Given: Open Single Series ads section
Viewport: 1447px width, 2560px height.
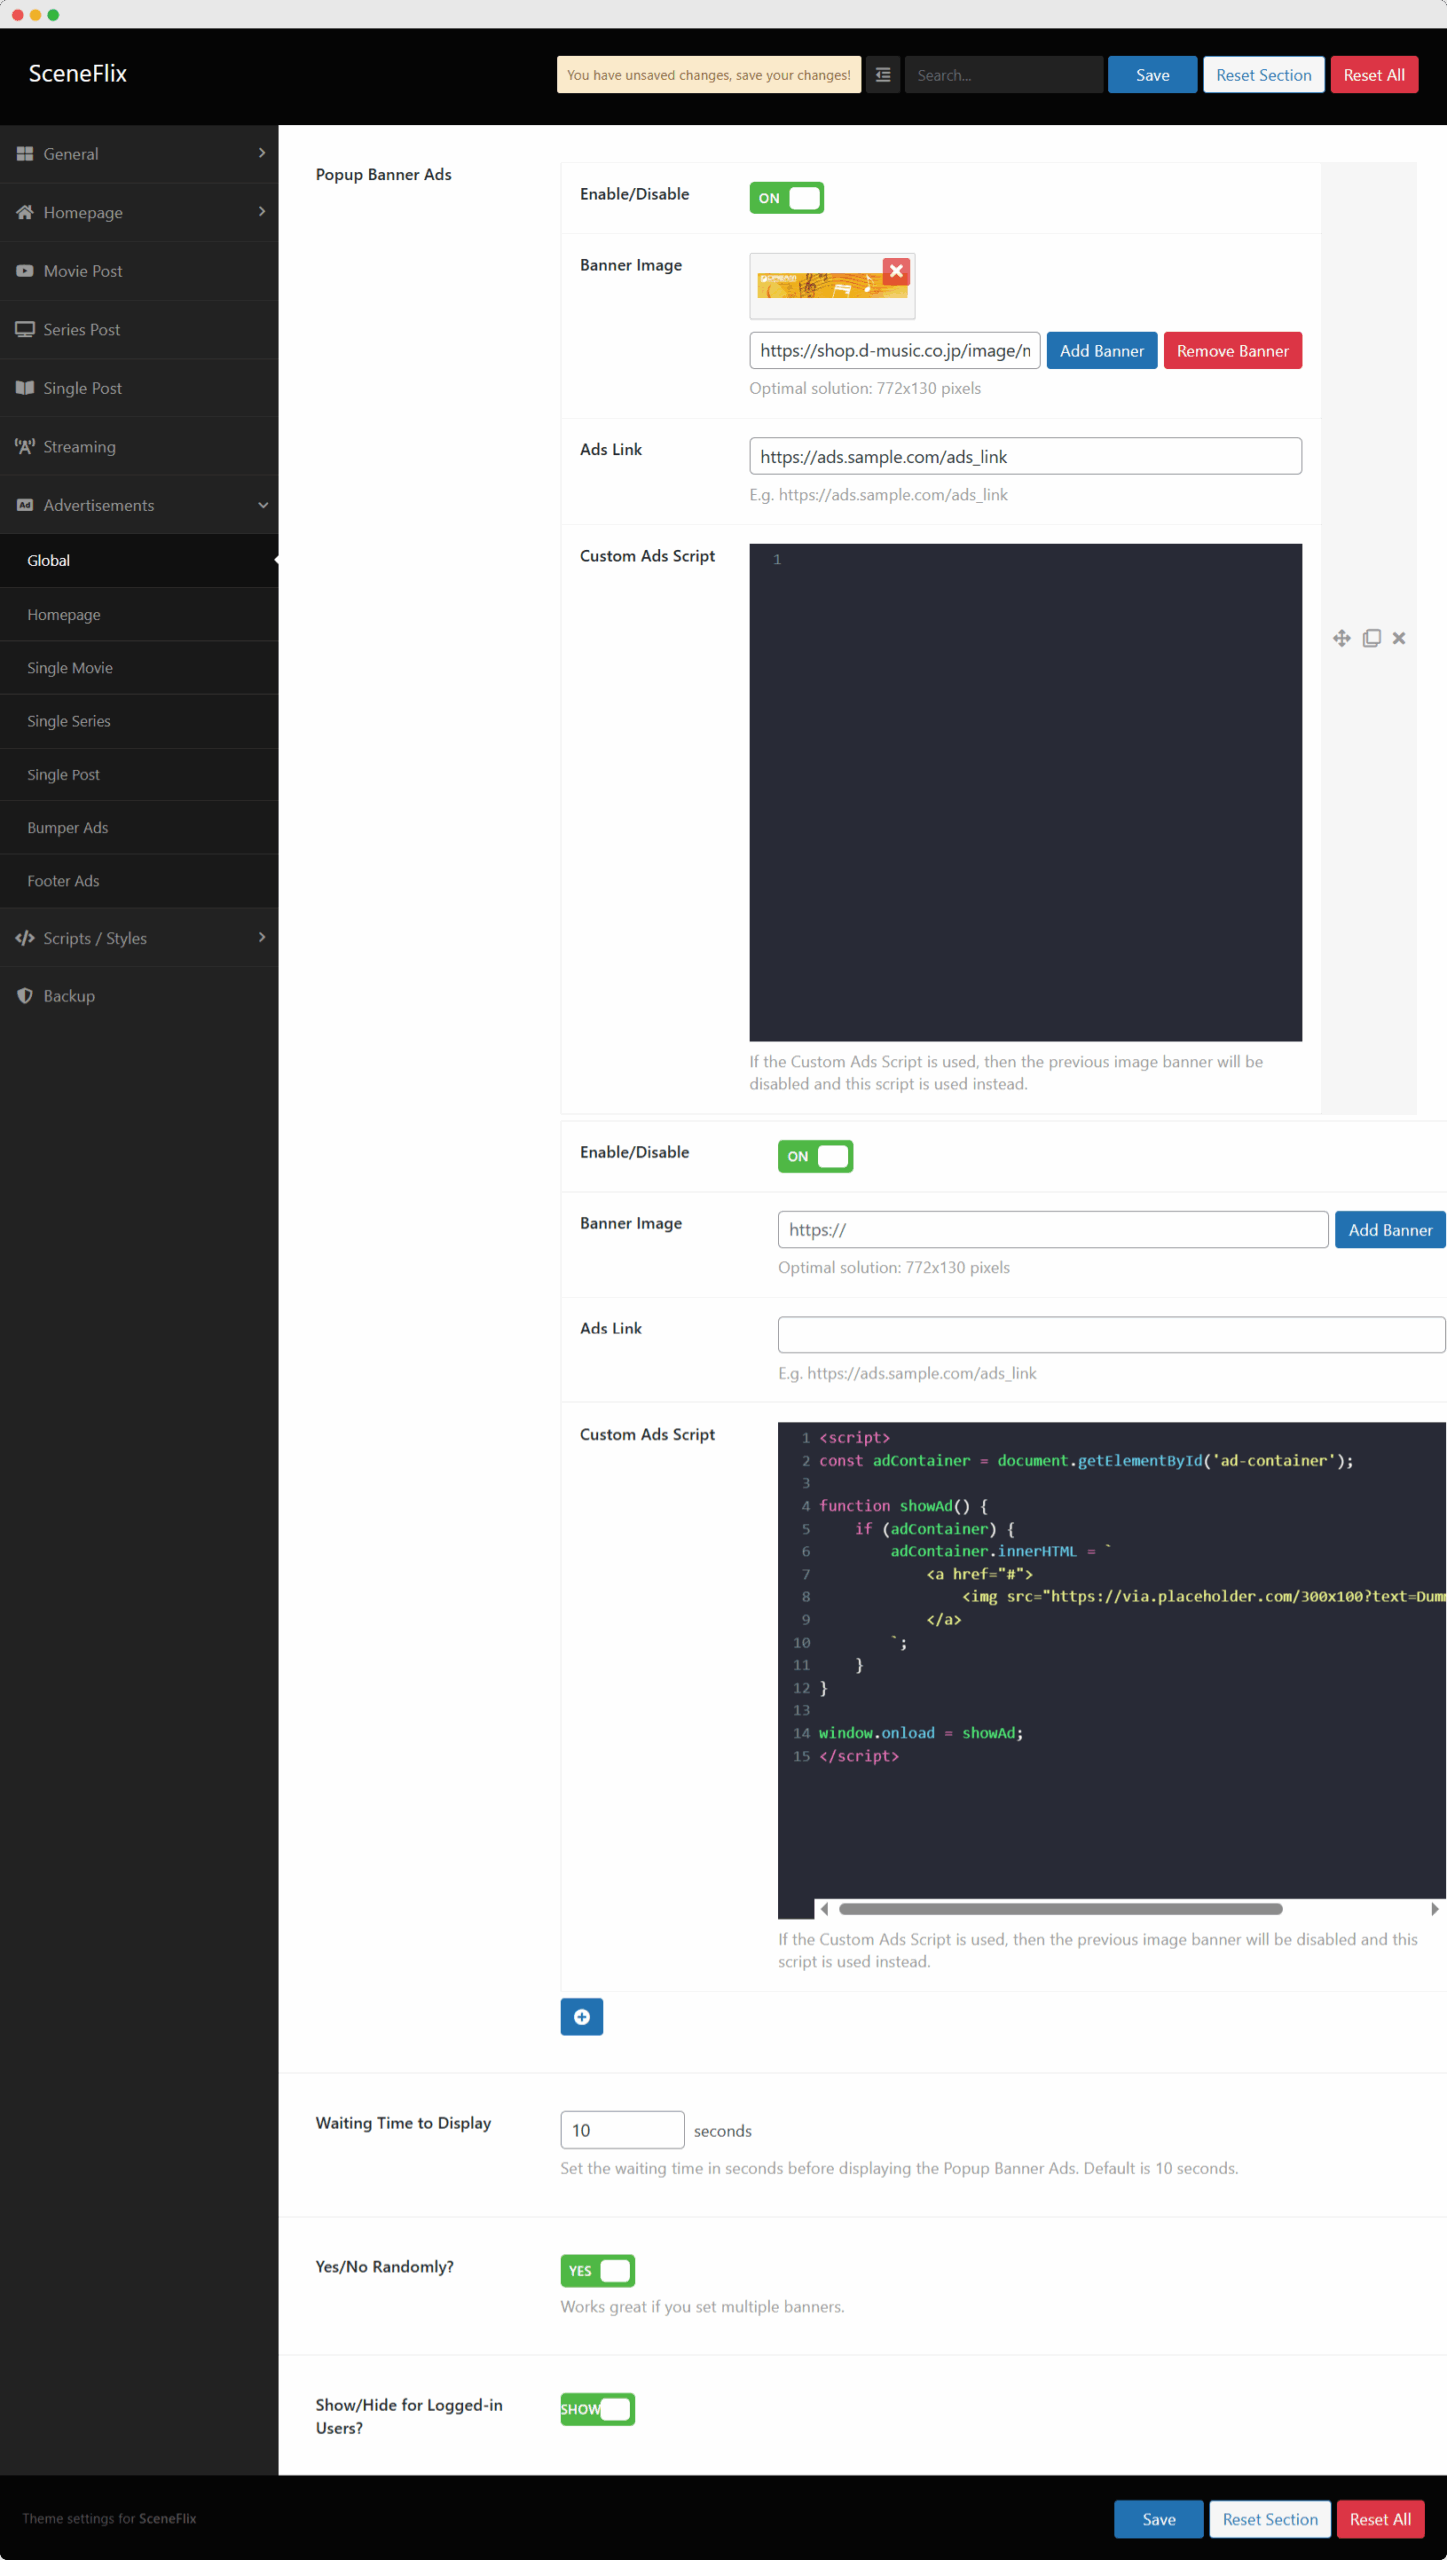Looking at the screenshot, I should pyautogui.click(x=139, y=721).
